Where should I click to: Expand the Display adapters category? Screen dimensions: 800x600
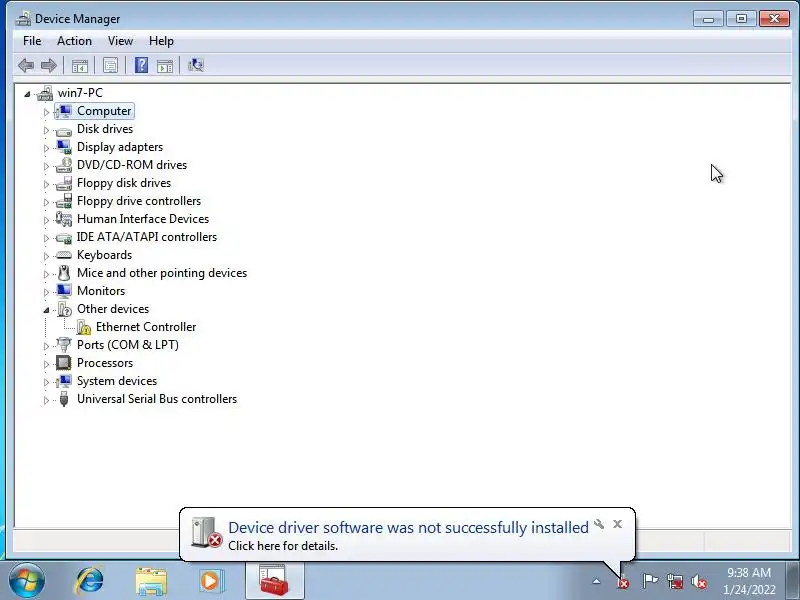46,148
